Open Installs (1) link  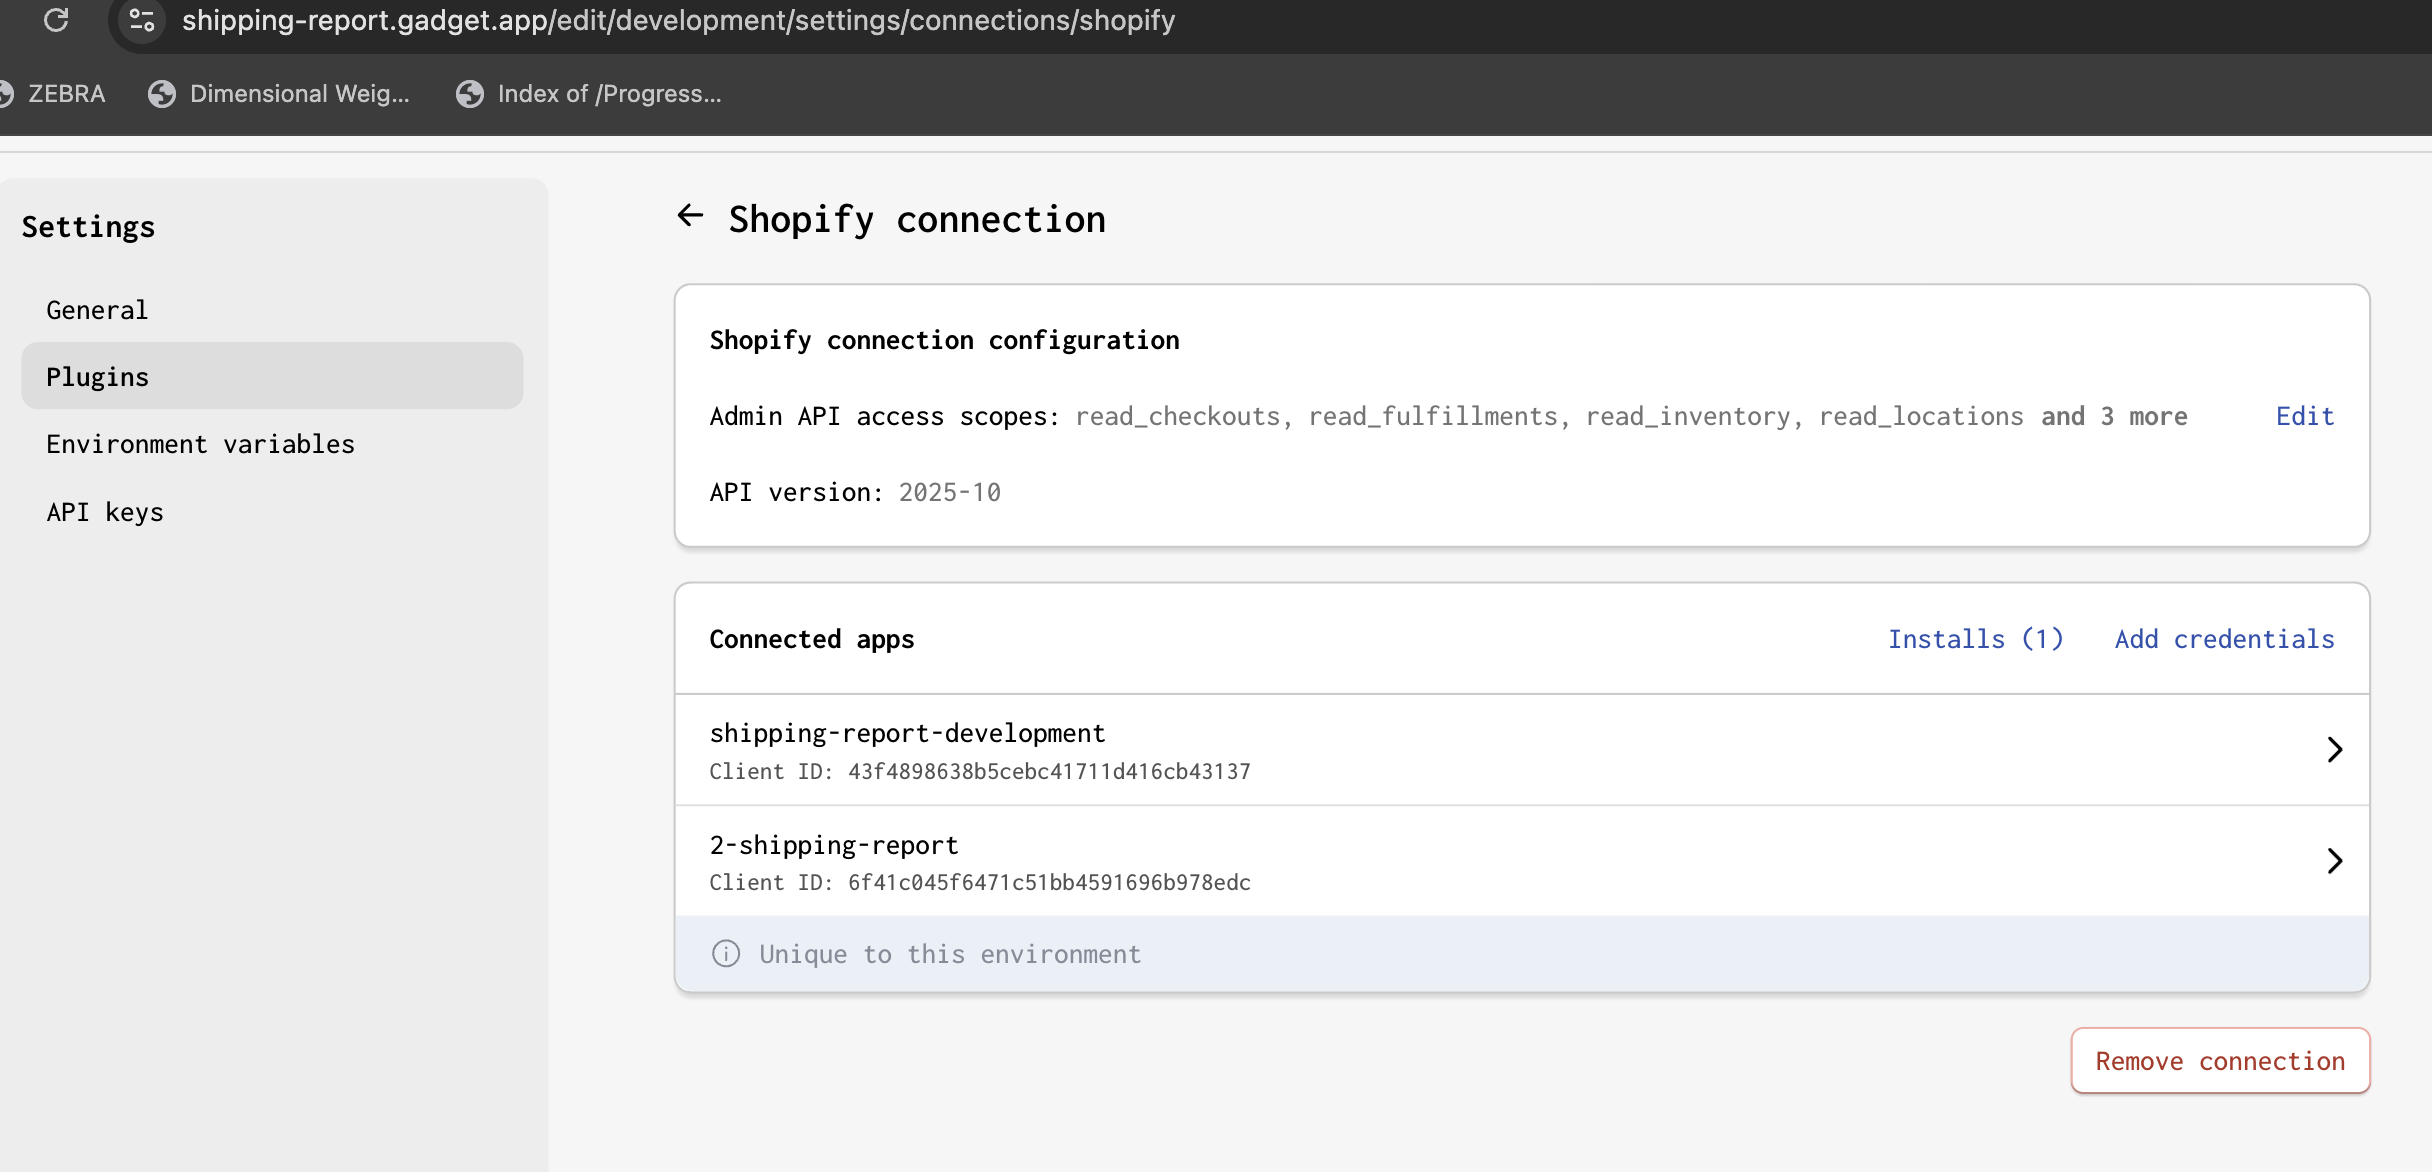1975,639
